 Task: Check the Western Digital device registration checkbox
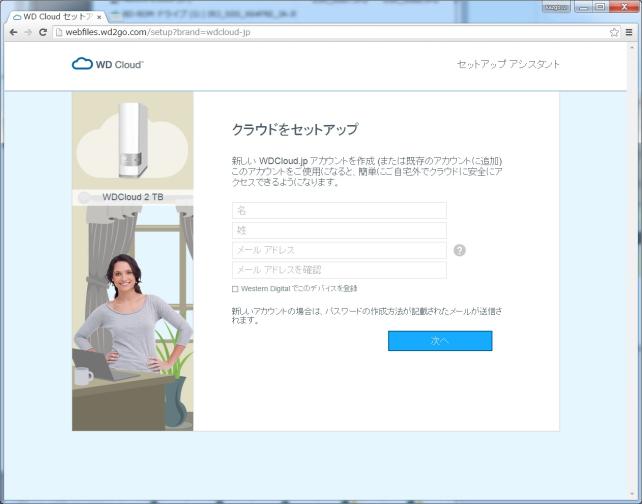(x=235, y=289)
